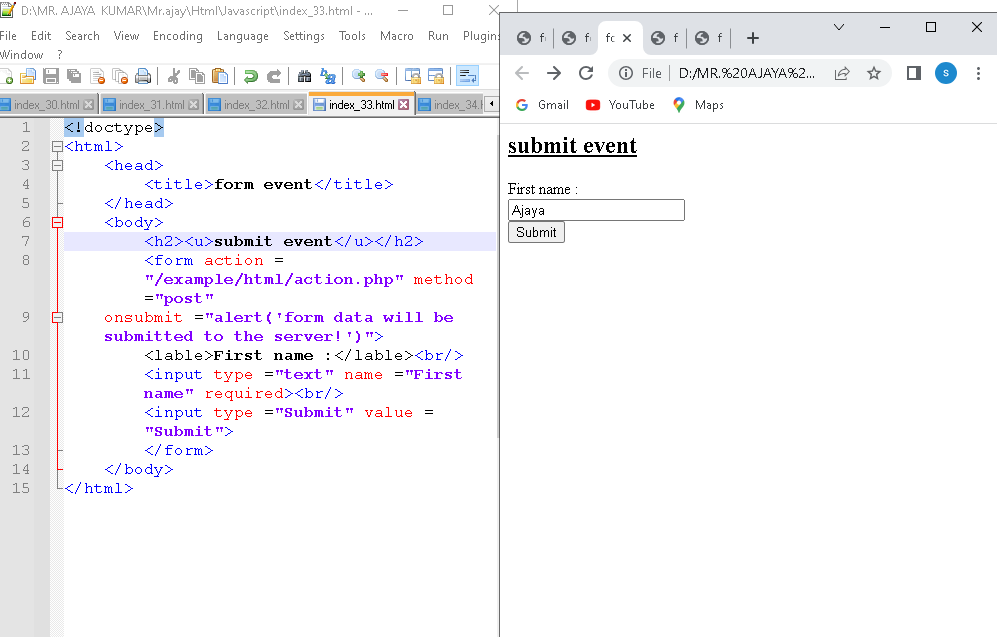Open the YouTube bookmark
Screen dimensions: 997x637
click(x=621, y=105)
